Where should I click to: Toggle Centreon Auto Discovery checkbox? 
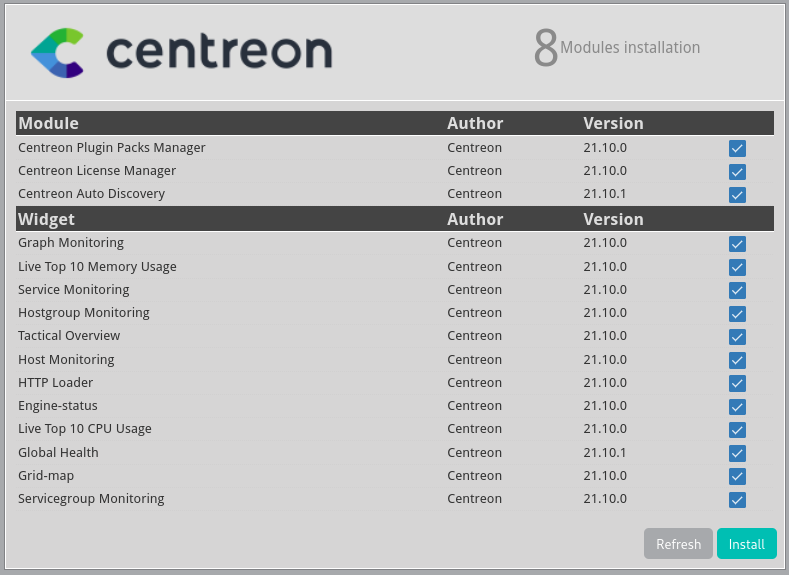click(737, 195)
